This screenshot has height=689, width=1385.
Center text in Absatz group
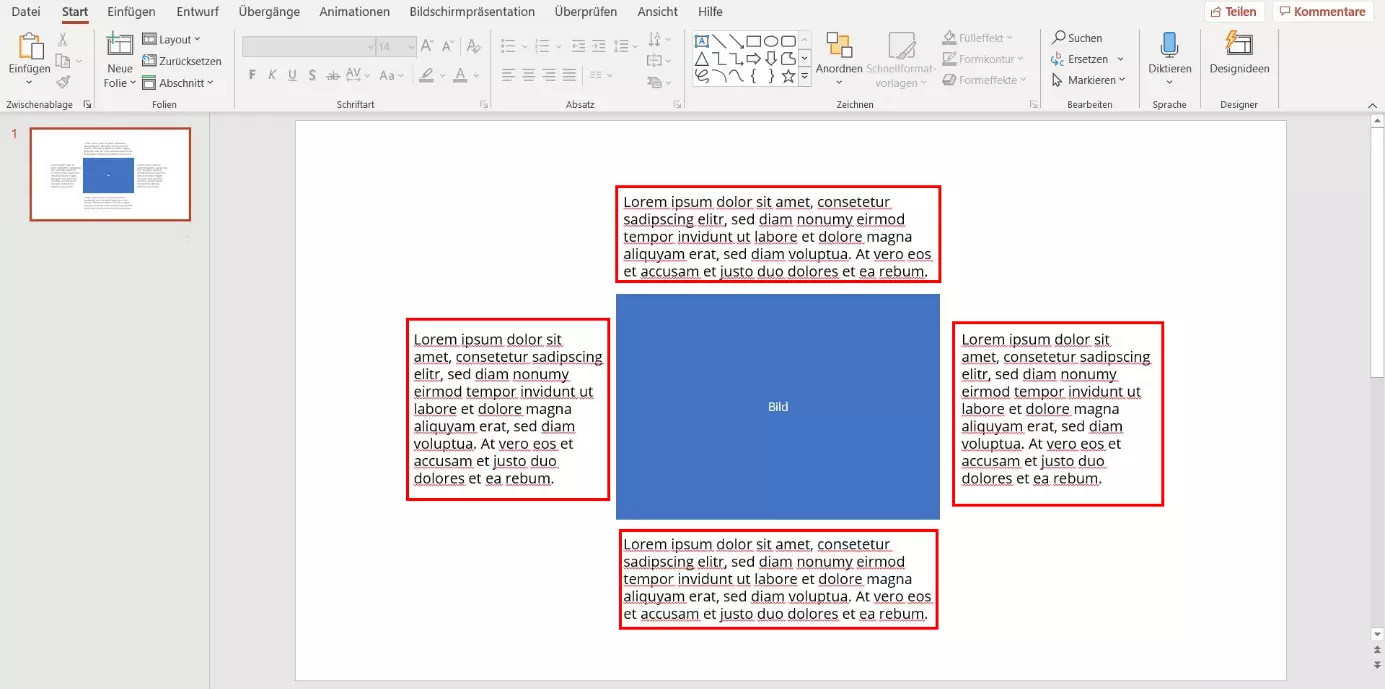[x=528, y=75]
